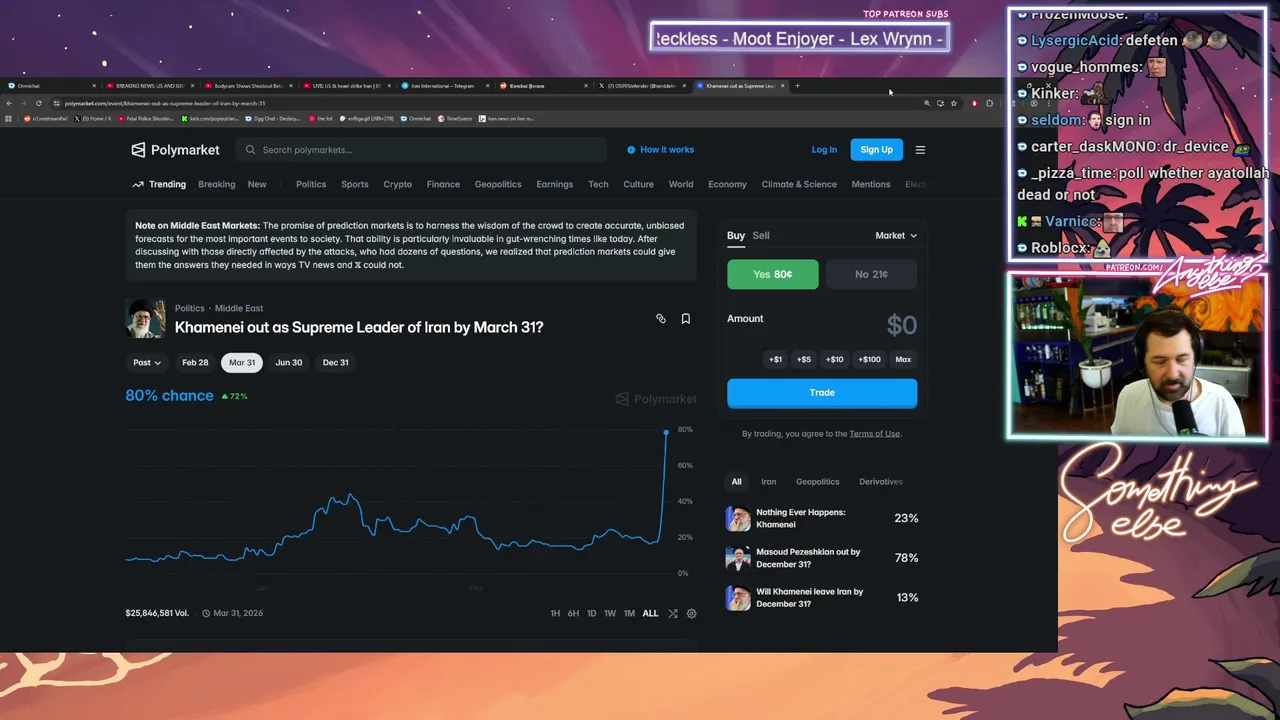
Task: Bookmark the Khamenei market
Action: (x=686, y=319)
